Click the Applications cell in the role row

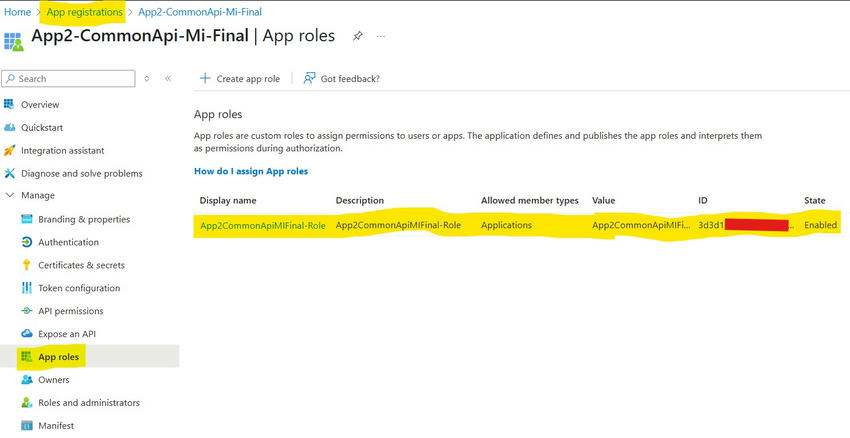click(506, 225)
